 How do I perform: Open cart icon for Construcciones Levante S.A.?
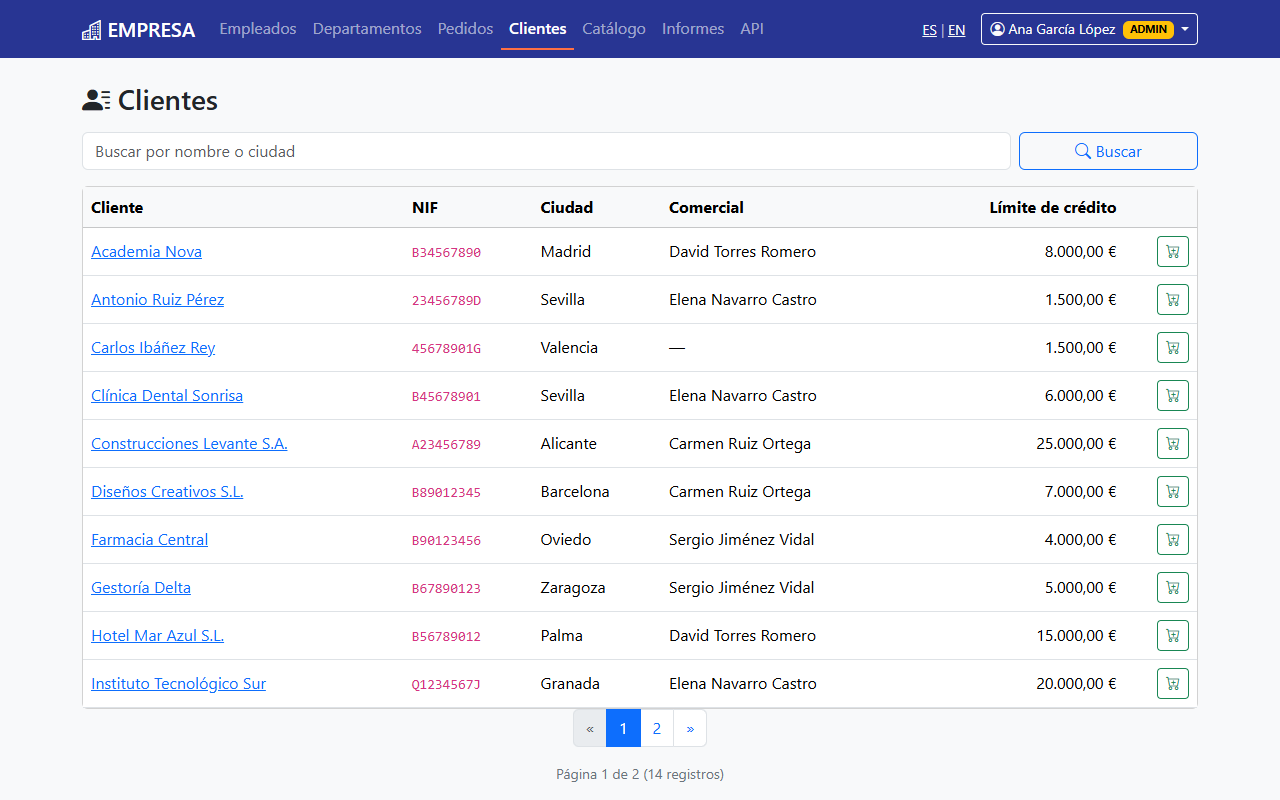coord(1172,444)
